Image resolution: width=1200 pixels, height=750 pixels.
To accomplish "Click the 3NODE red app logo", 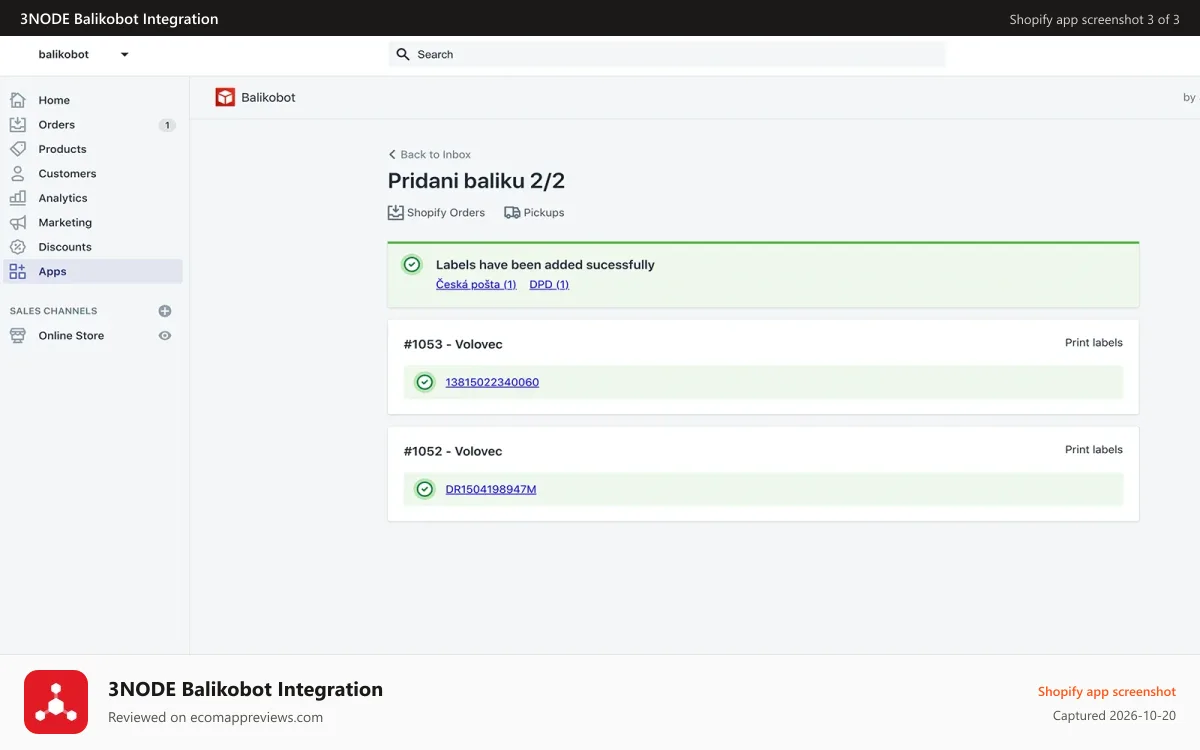I will [x=56, y=702].
